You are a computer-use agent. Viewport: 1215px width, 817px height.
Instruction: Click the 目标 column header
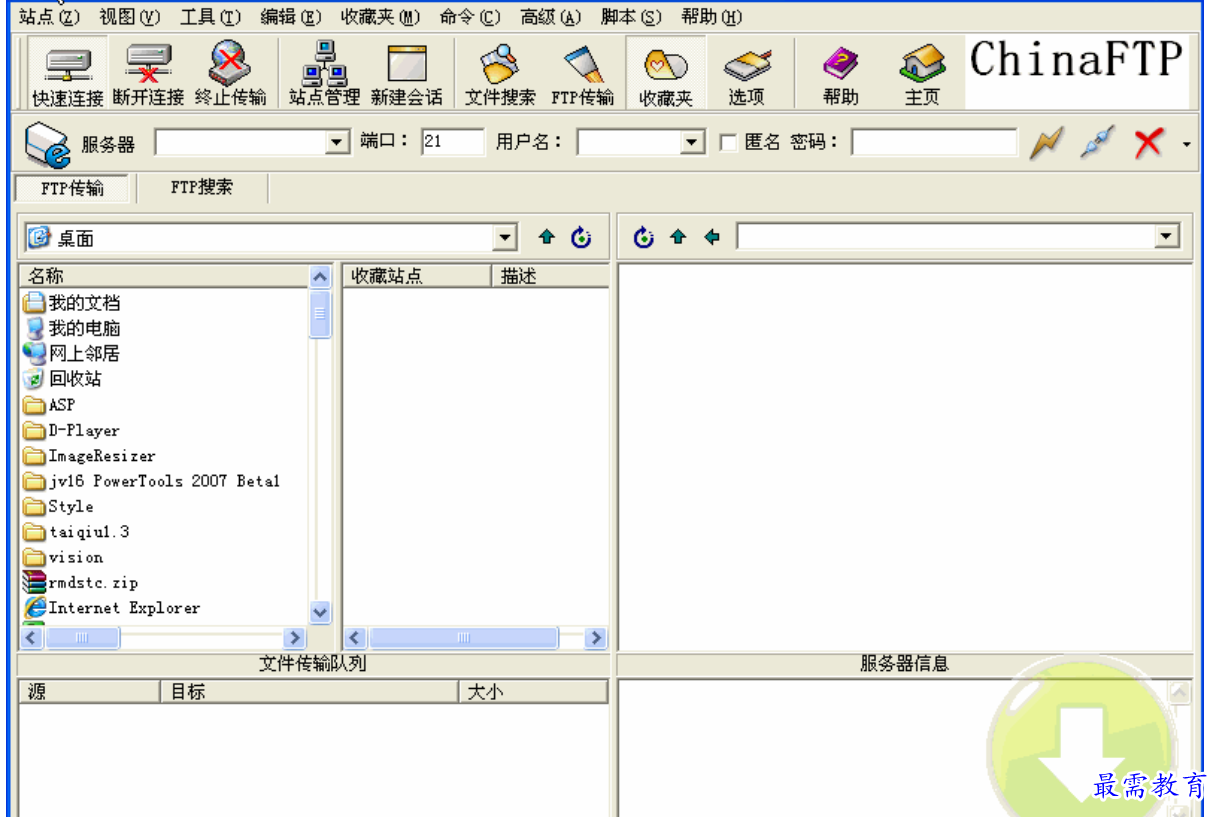(310, 691)
